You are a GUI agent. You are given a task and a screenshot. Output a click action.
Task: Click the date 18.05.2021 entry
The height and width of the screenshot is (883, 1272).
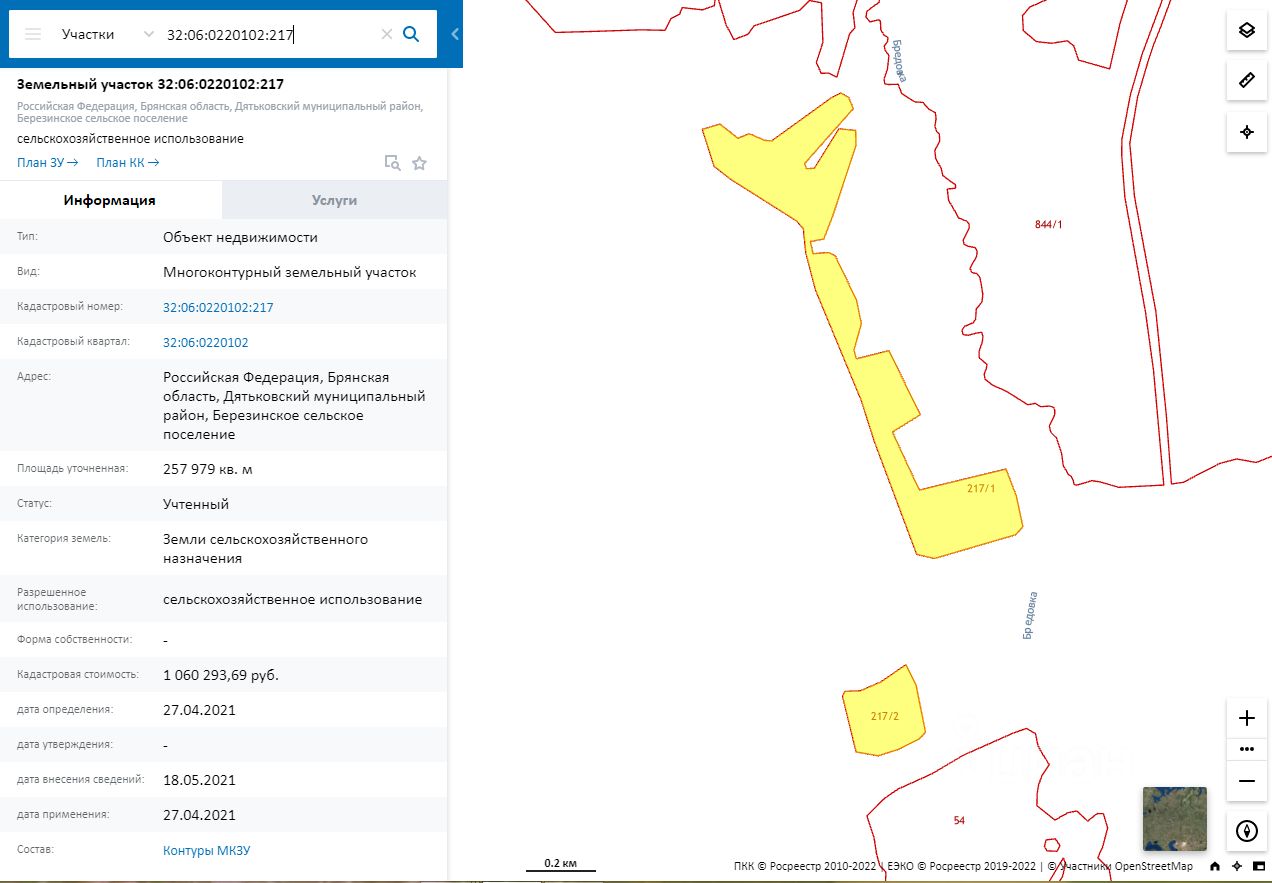200,780
